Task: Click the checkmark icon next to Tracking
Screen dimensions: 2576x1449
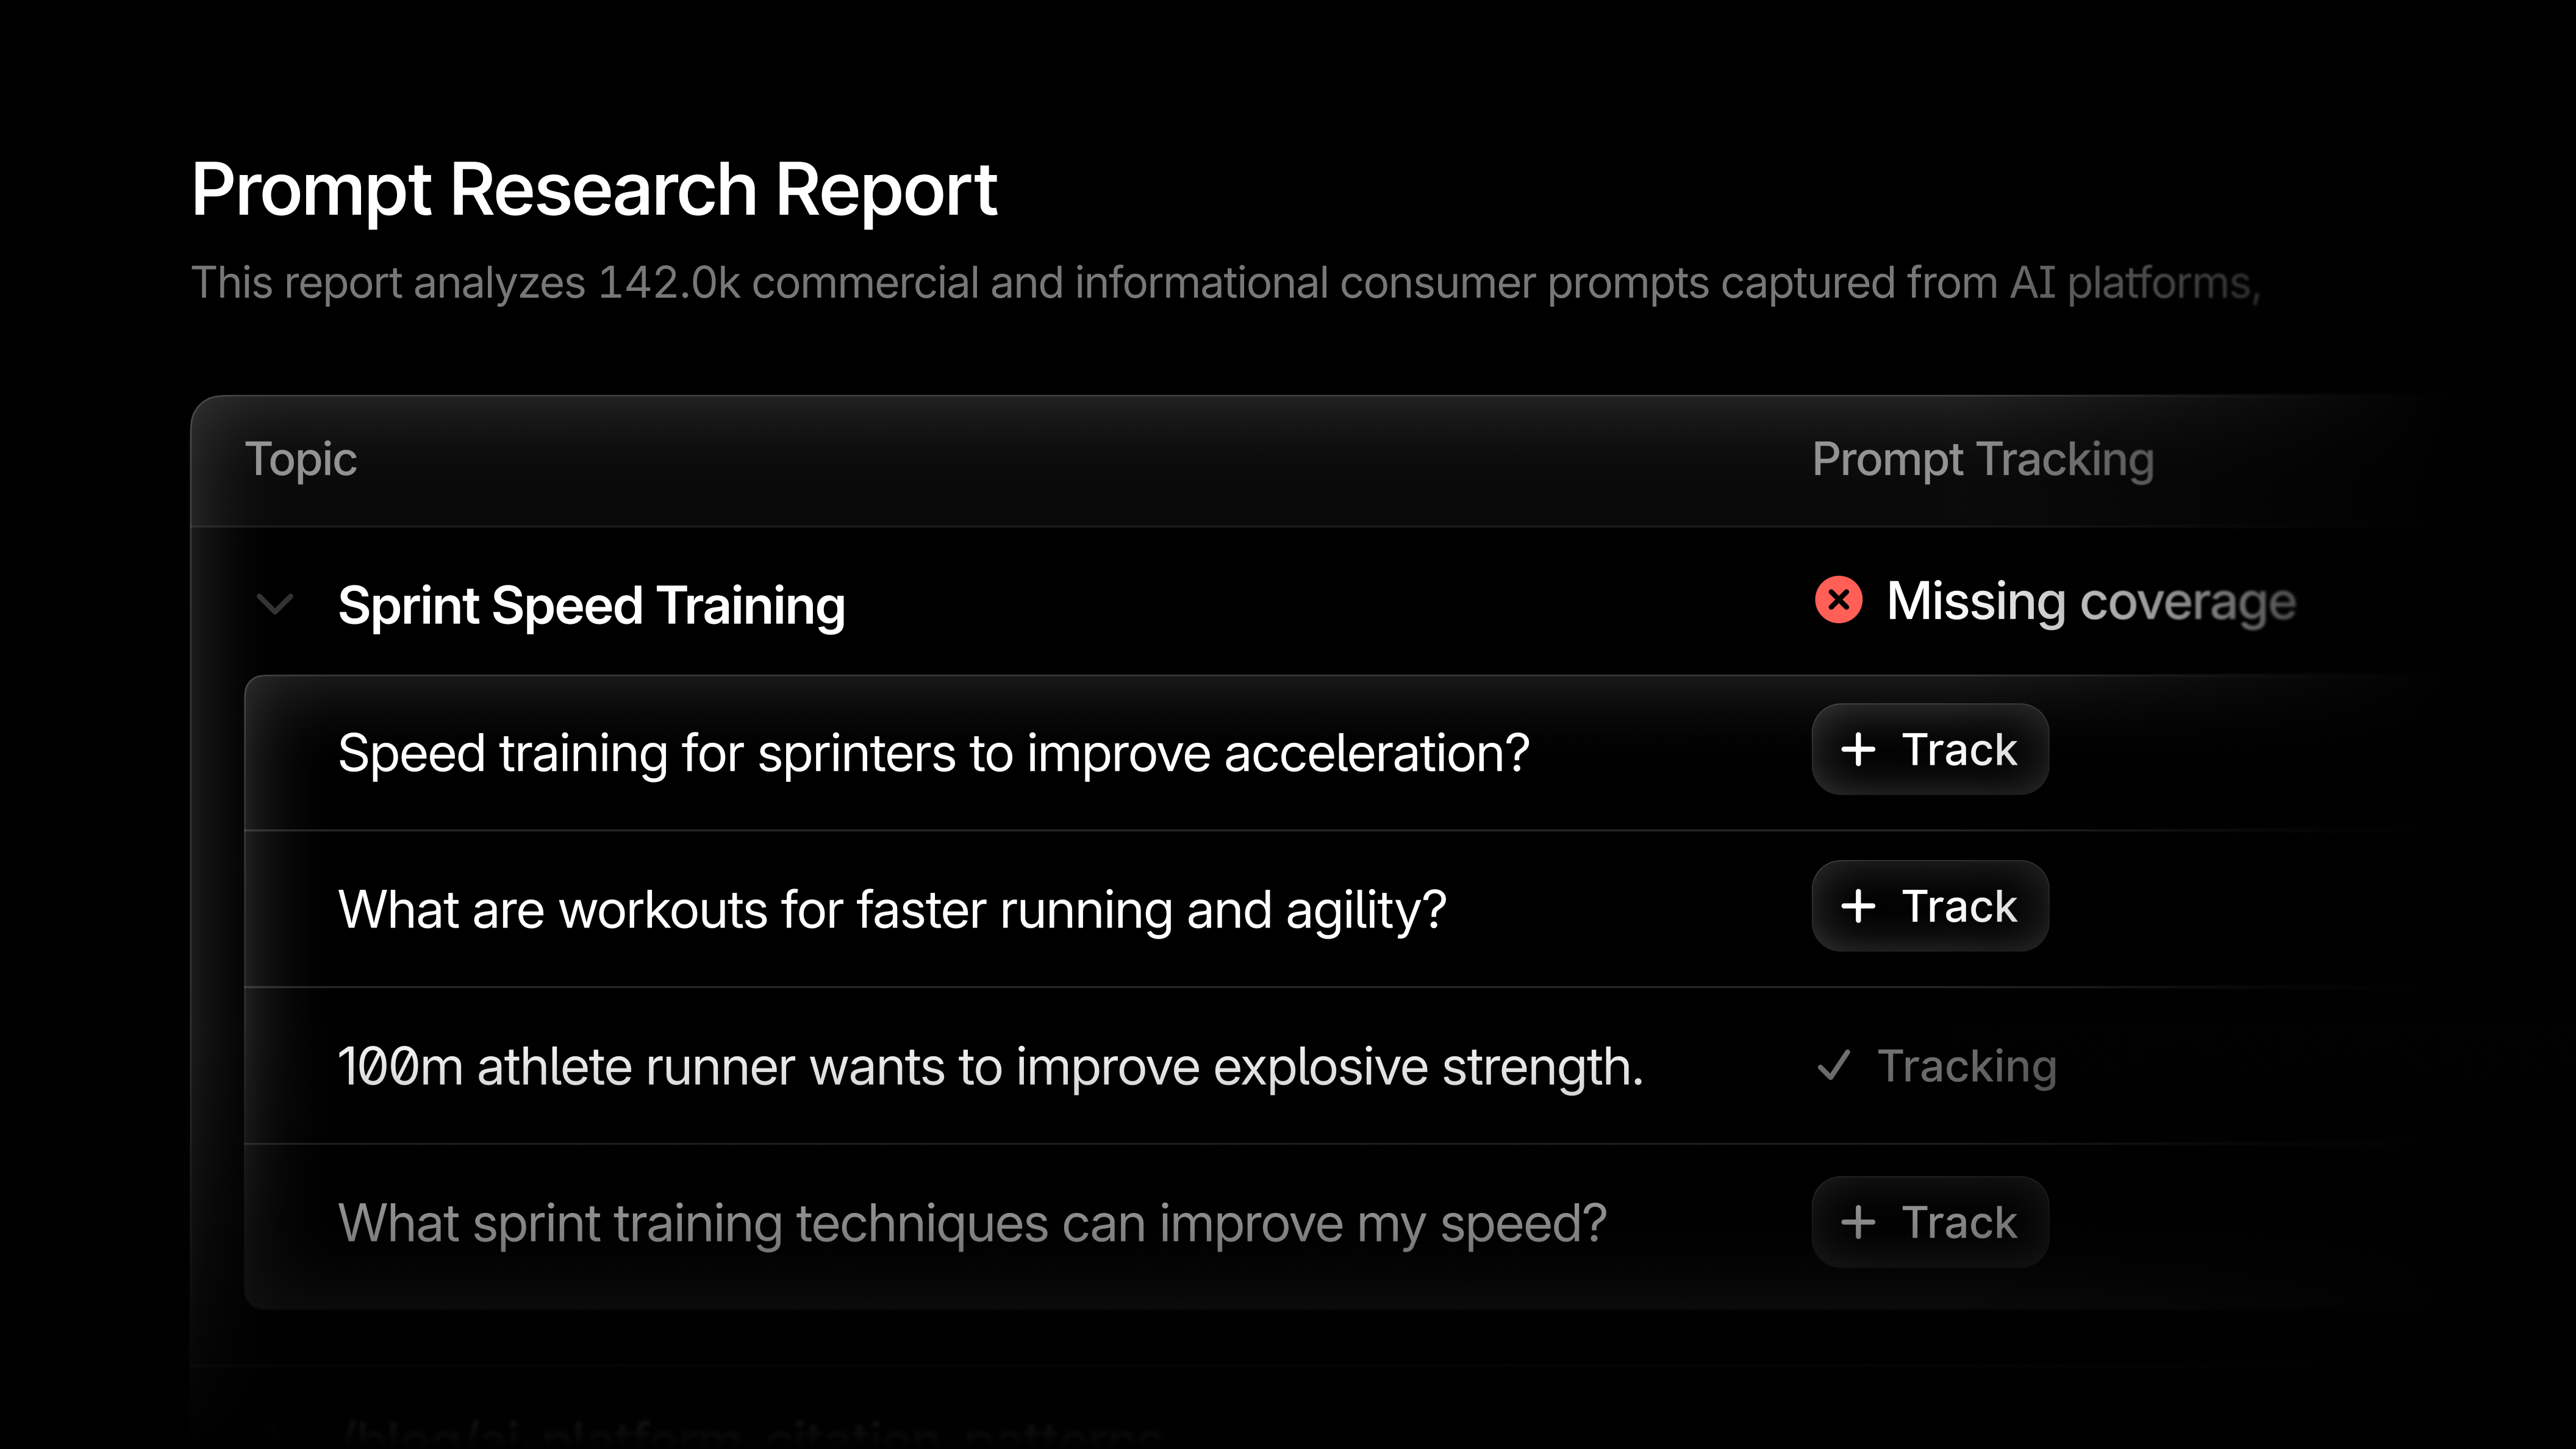Action: click(x=1834, y=1066)
